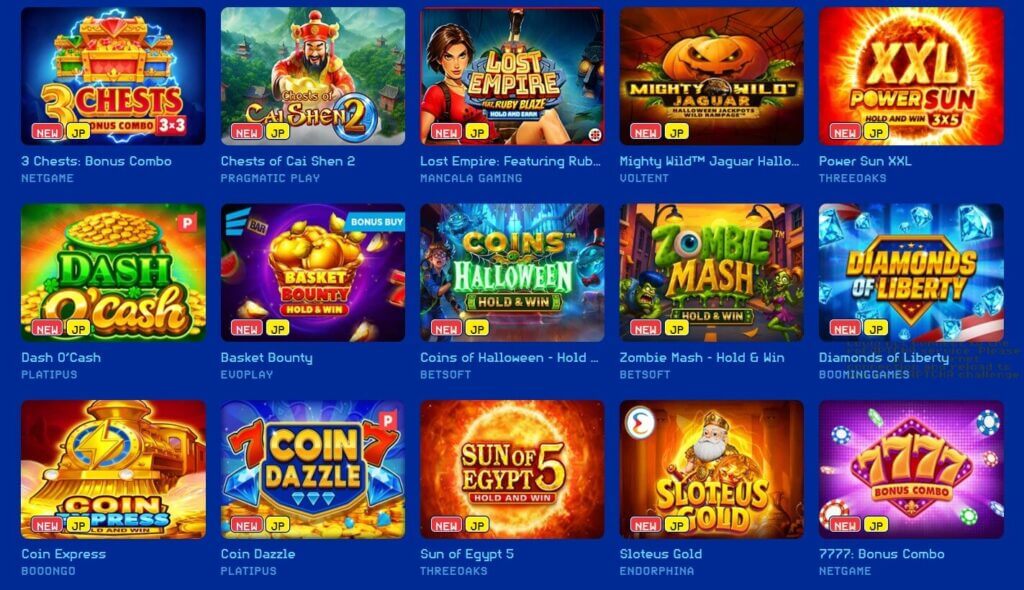
Task: Click the Threeoaks provider under Power Sun XXL
Action: point(852,178)
